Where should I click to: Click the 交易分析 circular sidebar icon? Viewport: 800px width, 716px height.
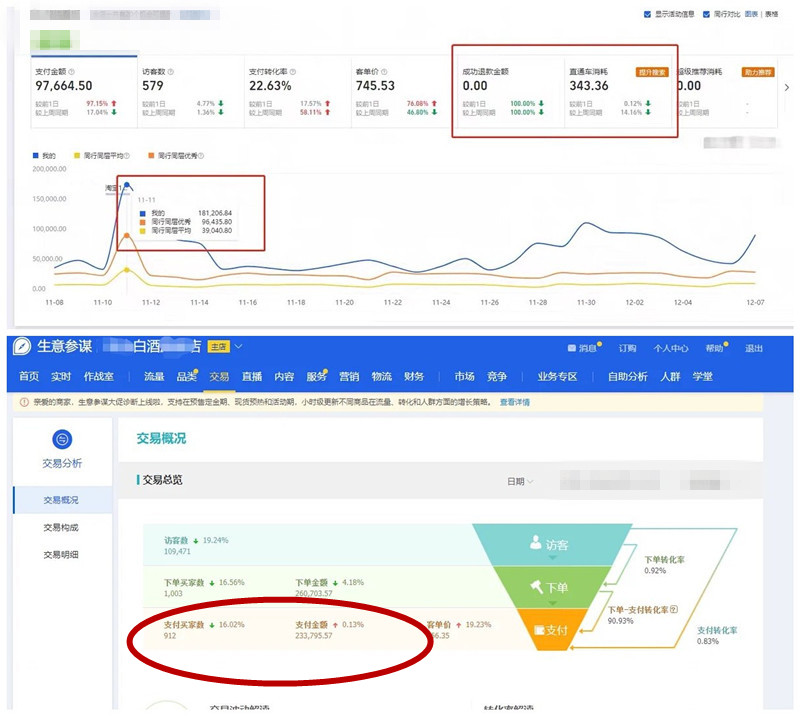[x=61, y=440]
